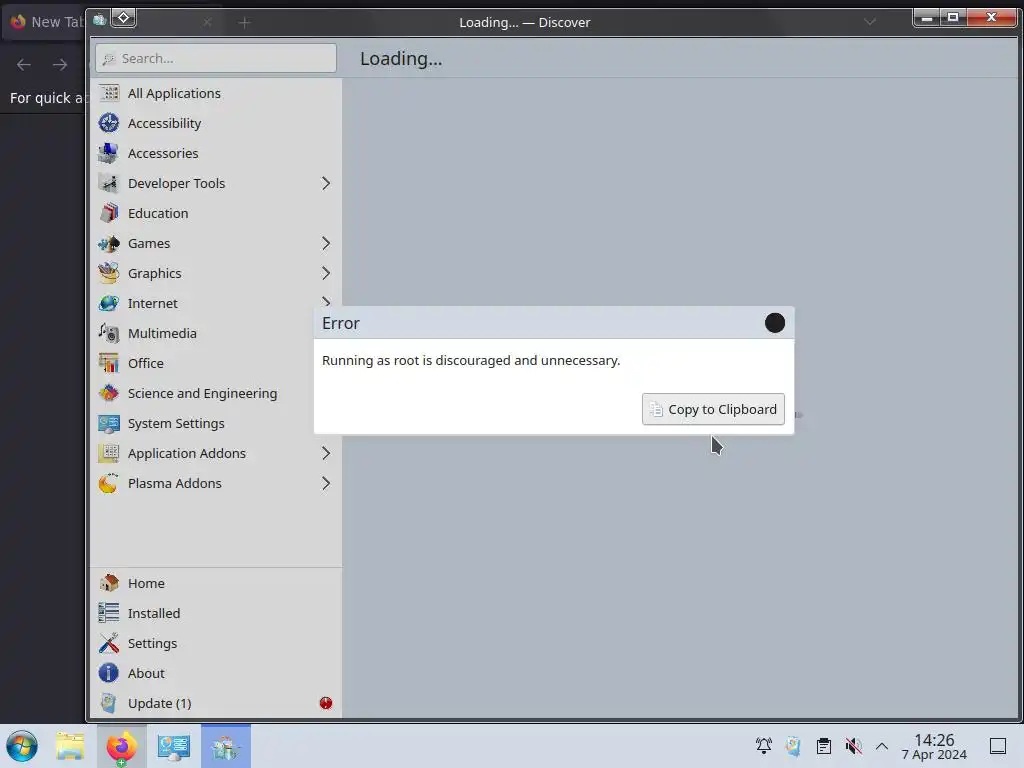Click the Discover taskbar icon

point(225,746)
